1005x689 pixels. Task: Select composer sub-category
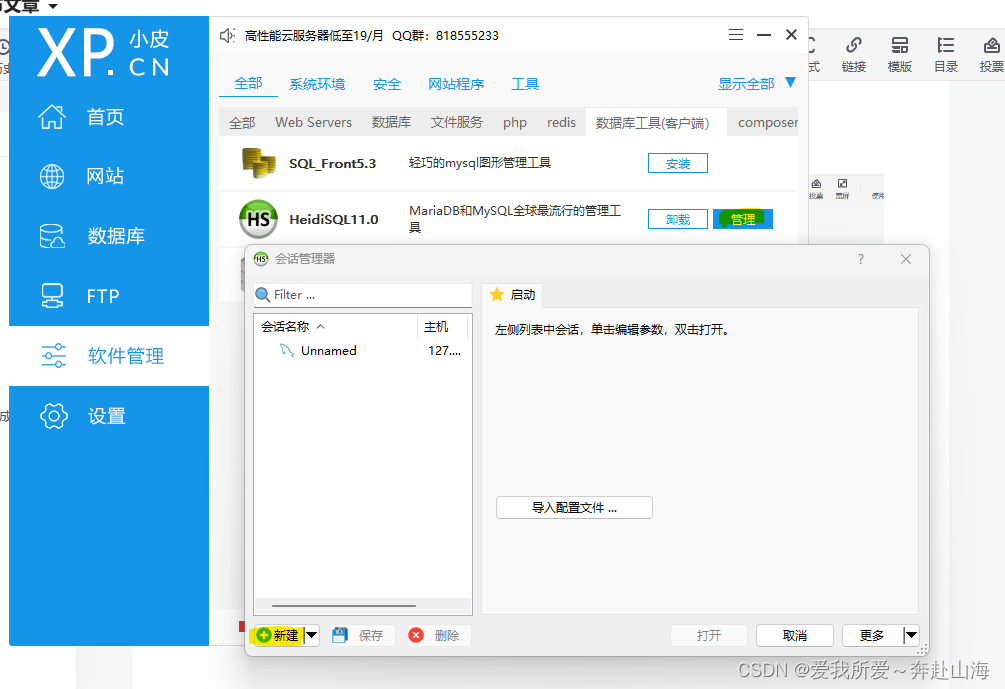tap(768, 122)
